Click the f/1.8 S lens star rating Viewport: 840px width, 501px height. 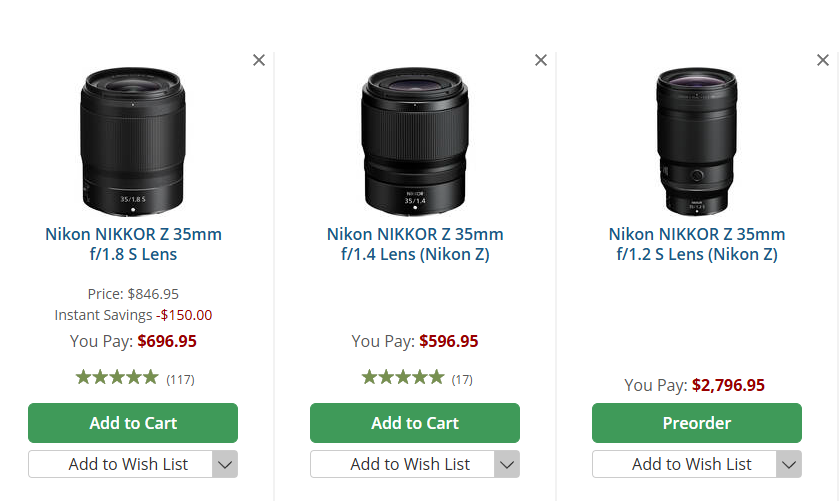point(117,378)
